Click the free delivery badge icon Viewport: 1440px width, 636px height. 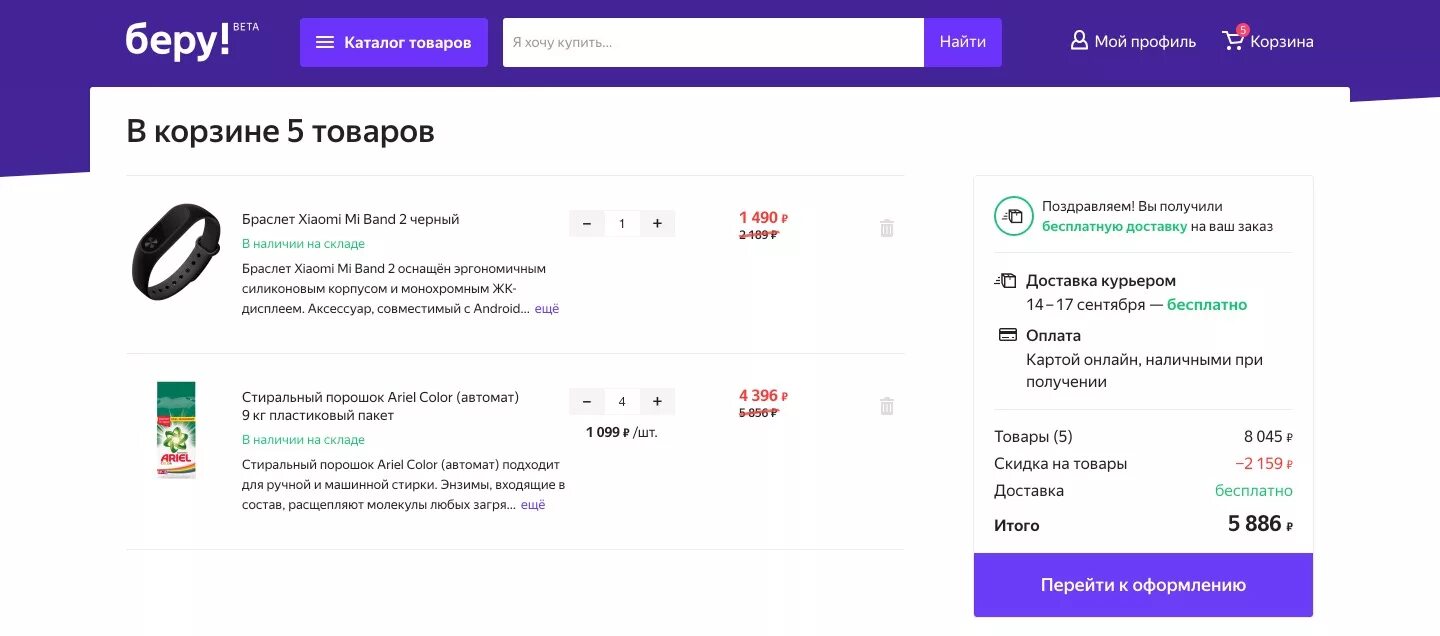tap(1013, 216)
